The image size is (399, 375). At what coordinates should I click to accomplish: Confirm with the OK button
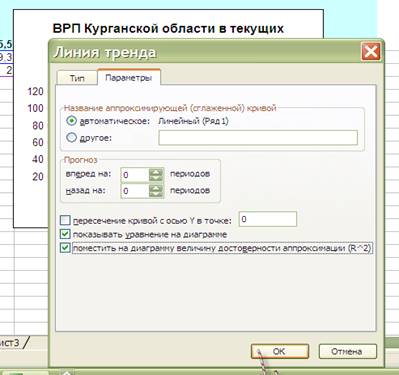[x=280, y=351]
